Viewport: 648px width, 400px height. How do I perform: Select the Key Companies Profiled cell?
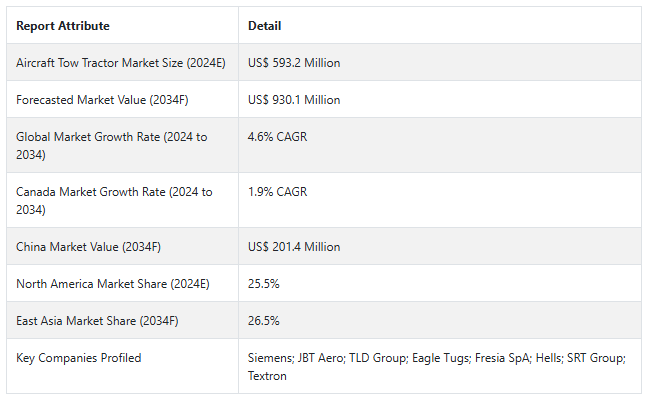pyautogui.click(x=79, y=358)
